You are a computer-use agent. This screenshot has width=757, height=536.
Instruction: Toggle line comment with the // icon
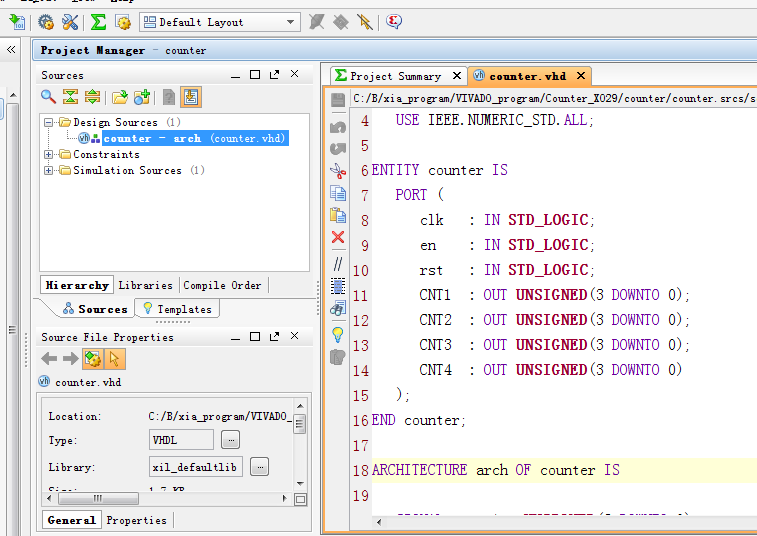coord(338,264)
